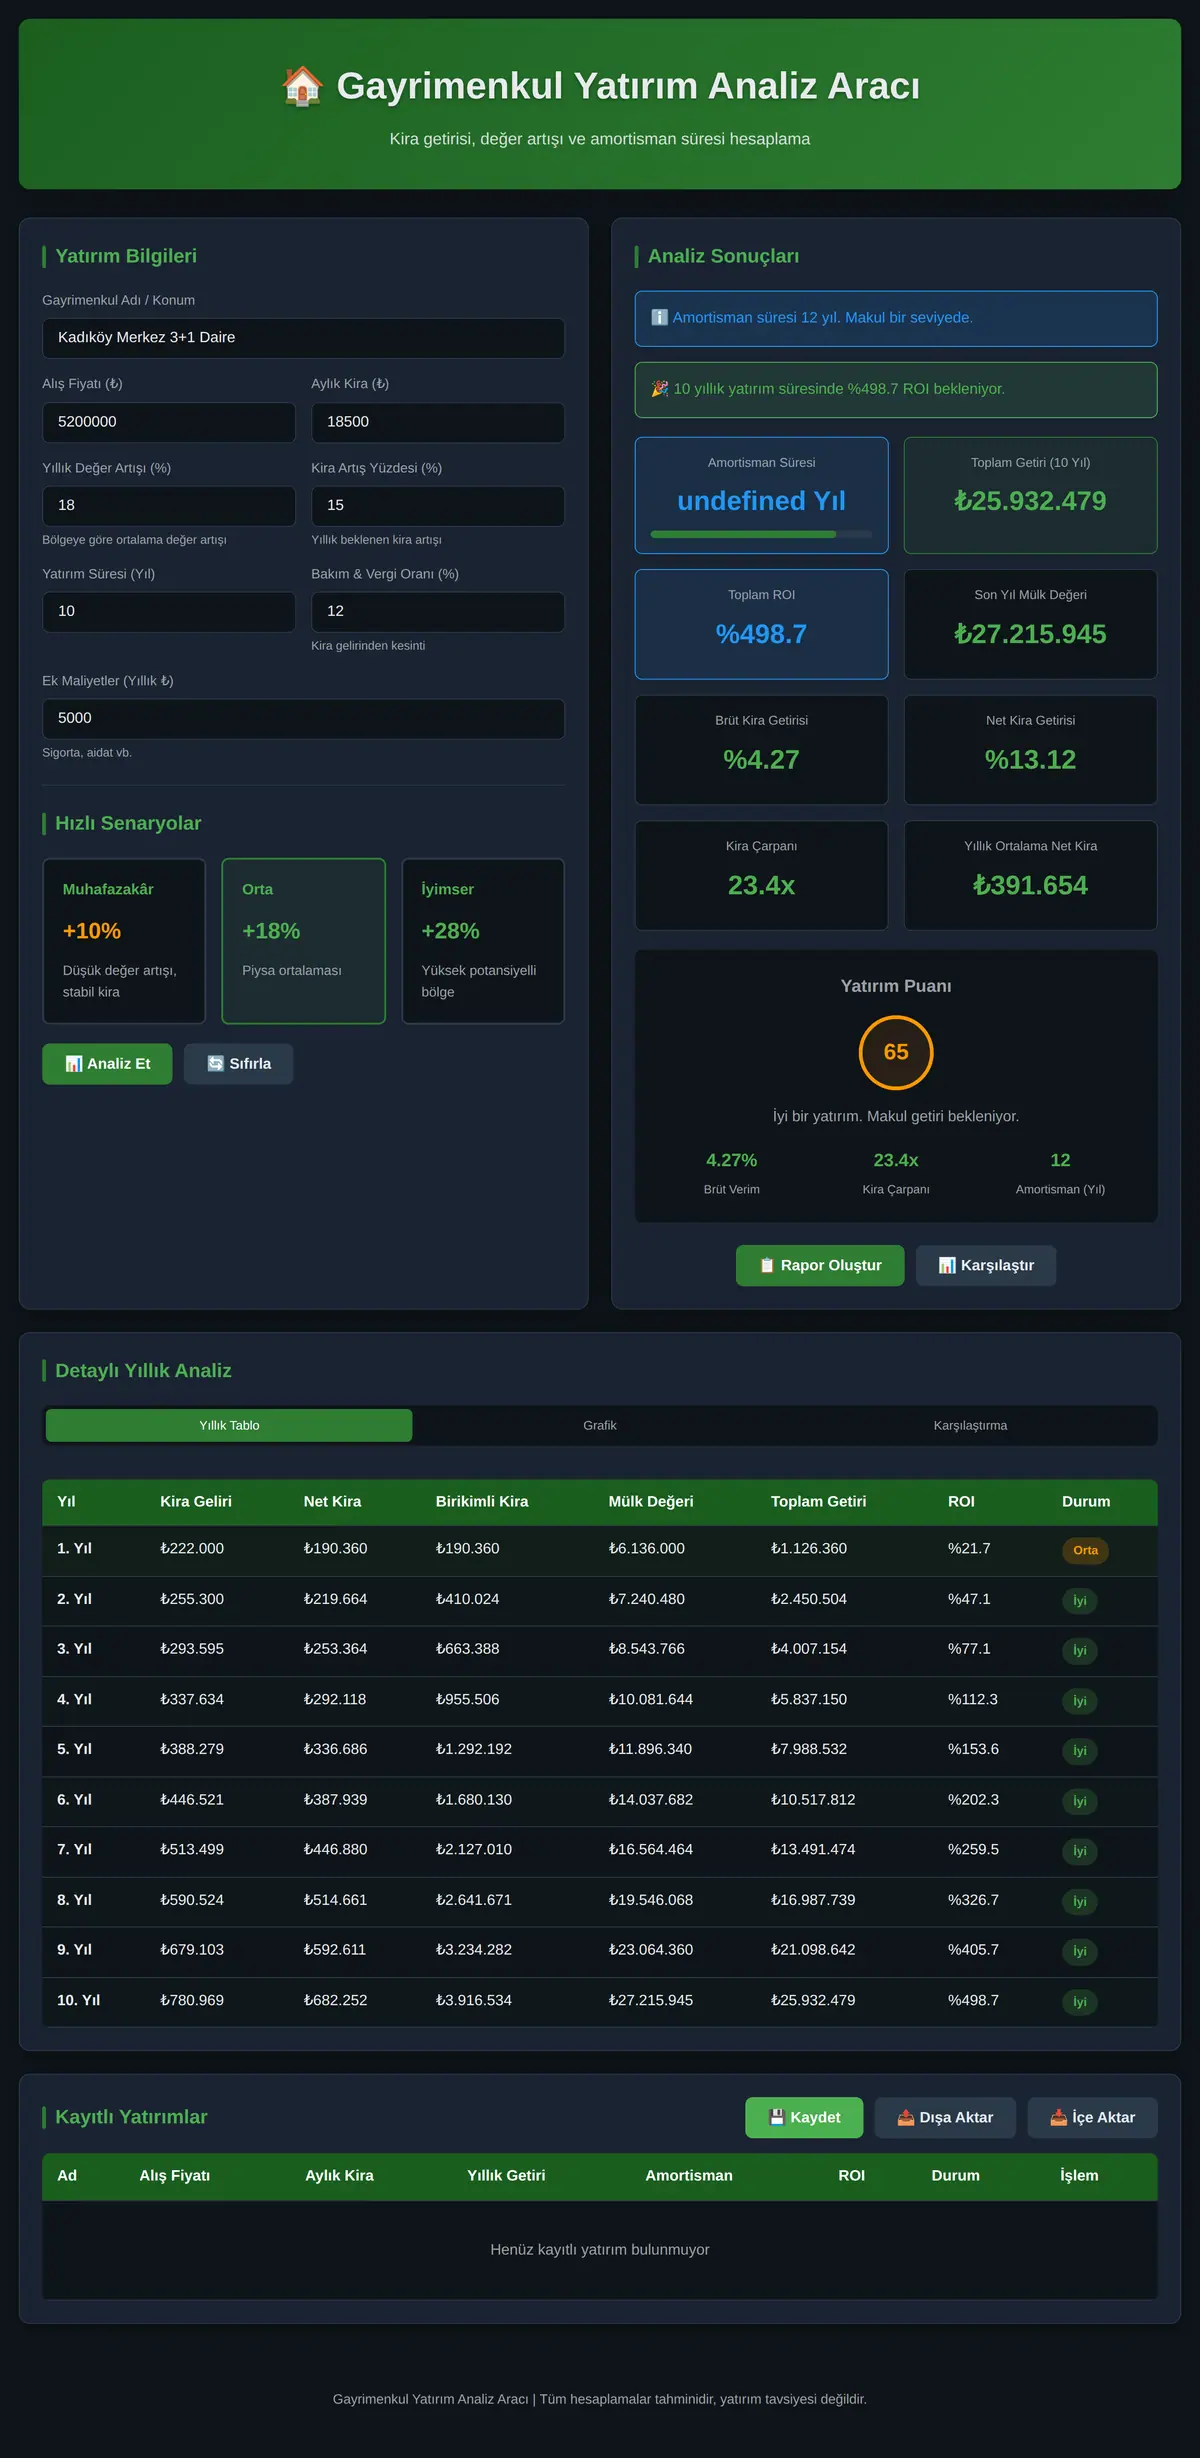Save investment with Kaydet button
Image resolution: width=1200 pixels, height=2458 pixels.
[x=804, y=2117]
